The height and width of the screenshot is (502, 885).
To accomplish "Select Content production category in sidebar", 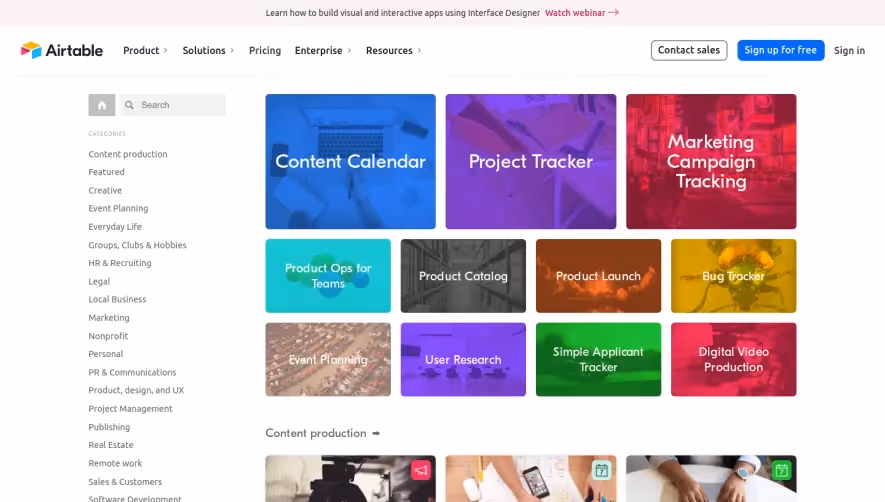I will 128,154.
